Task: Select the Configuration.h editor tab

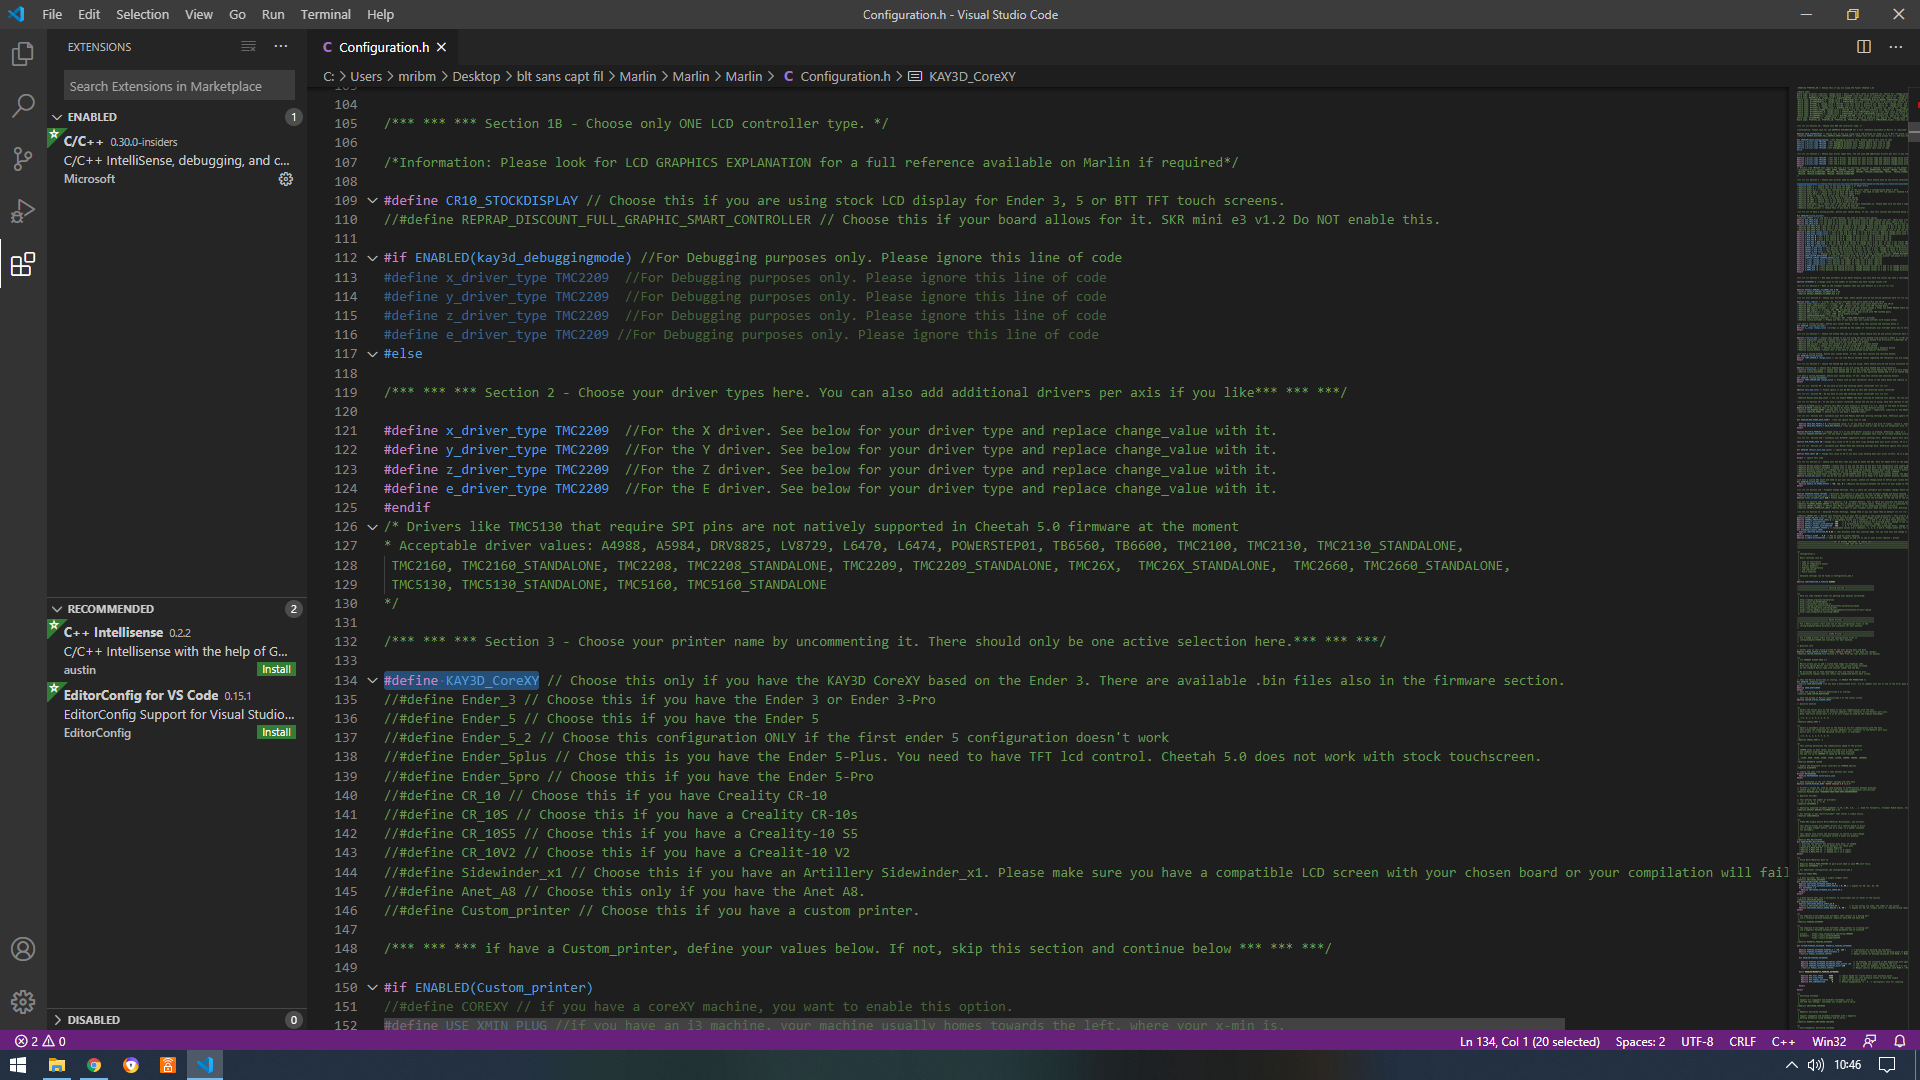Action: 384,47
